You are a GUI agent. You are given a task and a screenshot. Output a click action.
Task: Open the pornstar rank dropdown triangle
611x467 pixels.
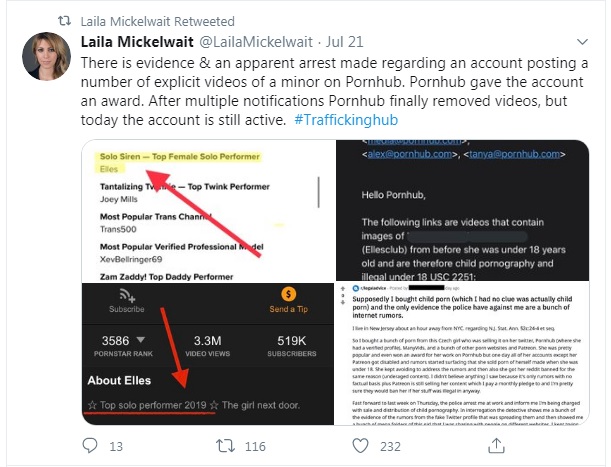point(141,340)
